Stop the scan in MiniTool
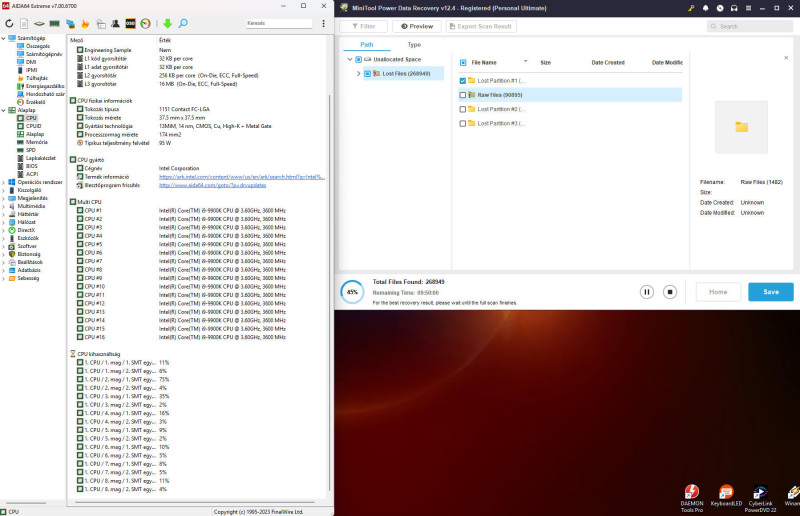The height and width of the screenshot is (516, 800). [x=669, y=292]
